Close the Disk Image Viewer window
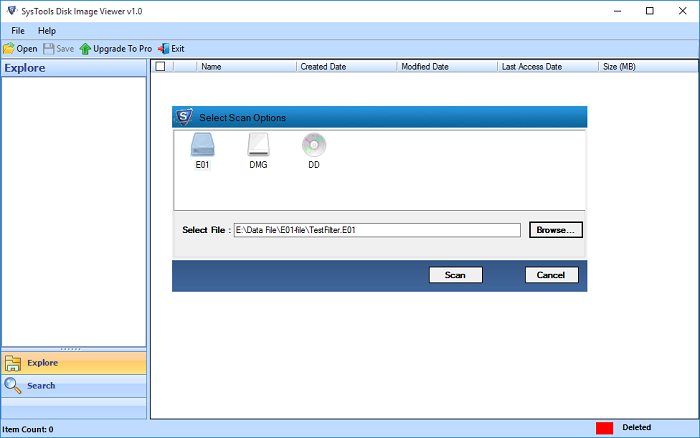 click(x=683, y=11)
